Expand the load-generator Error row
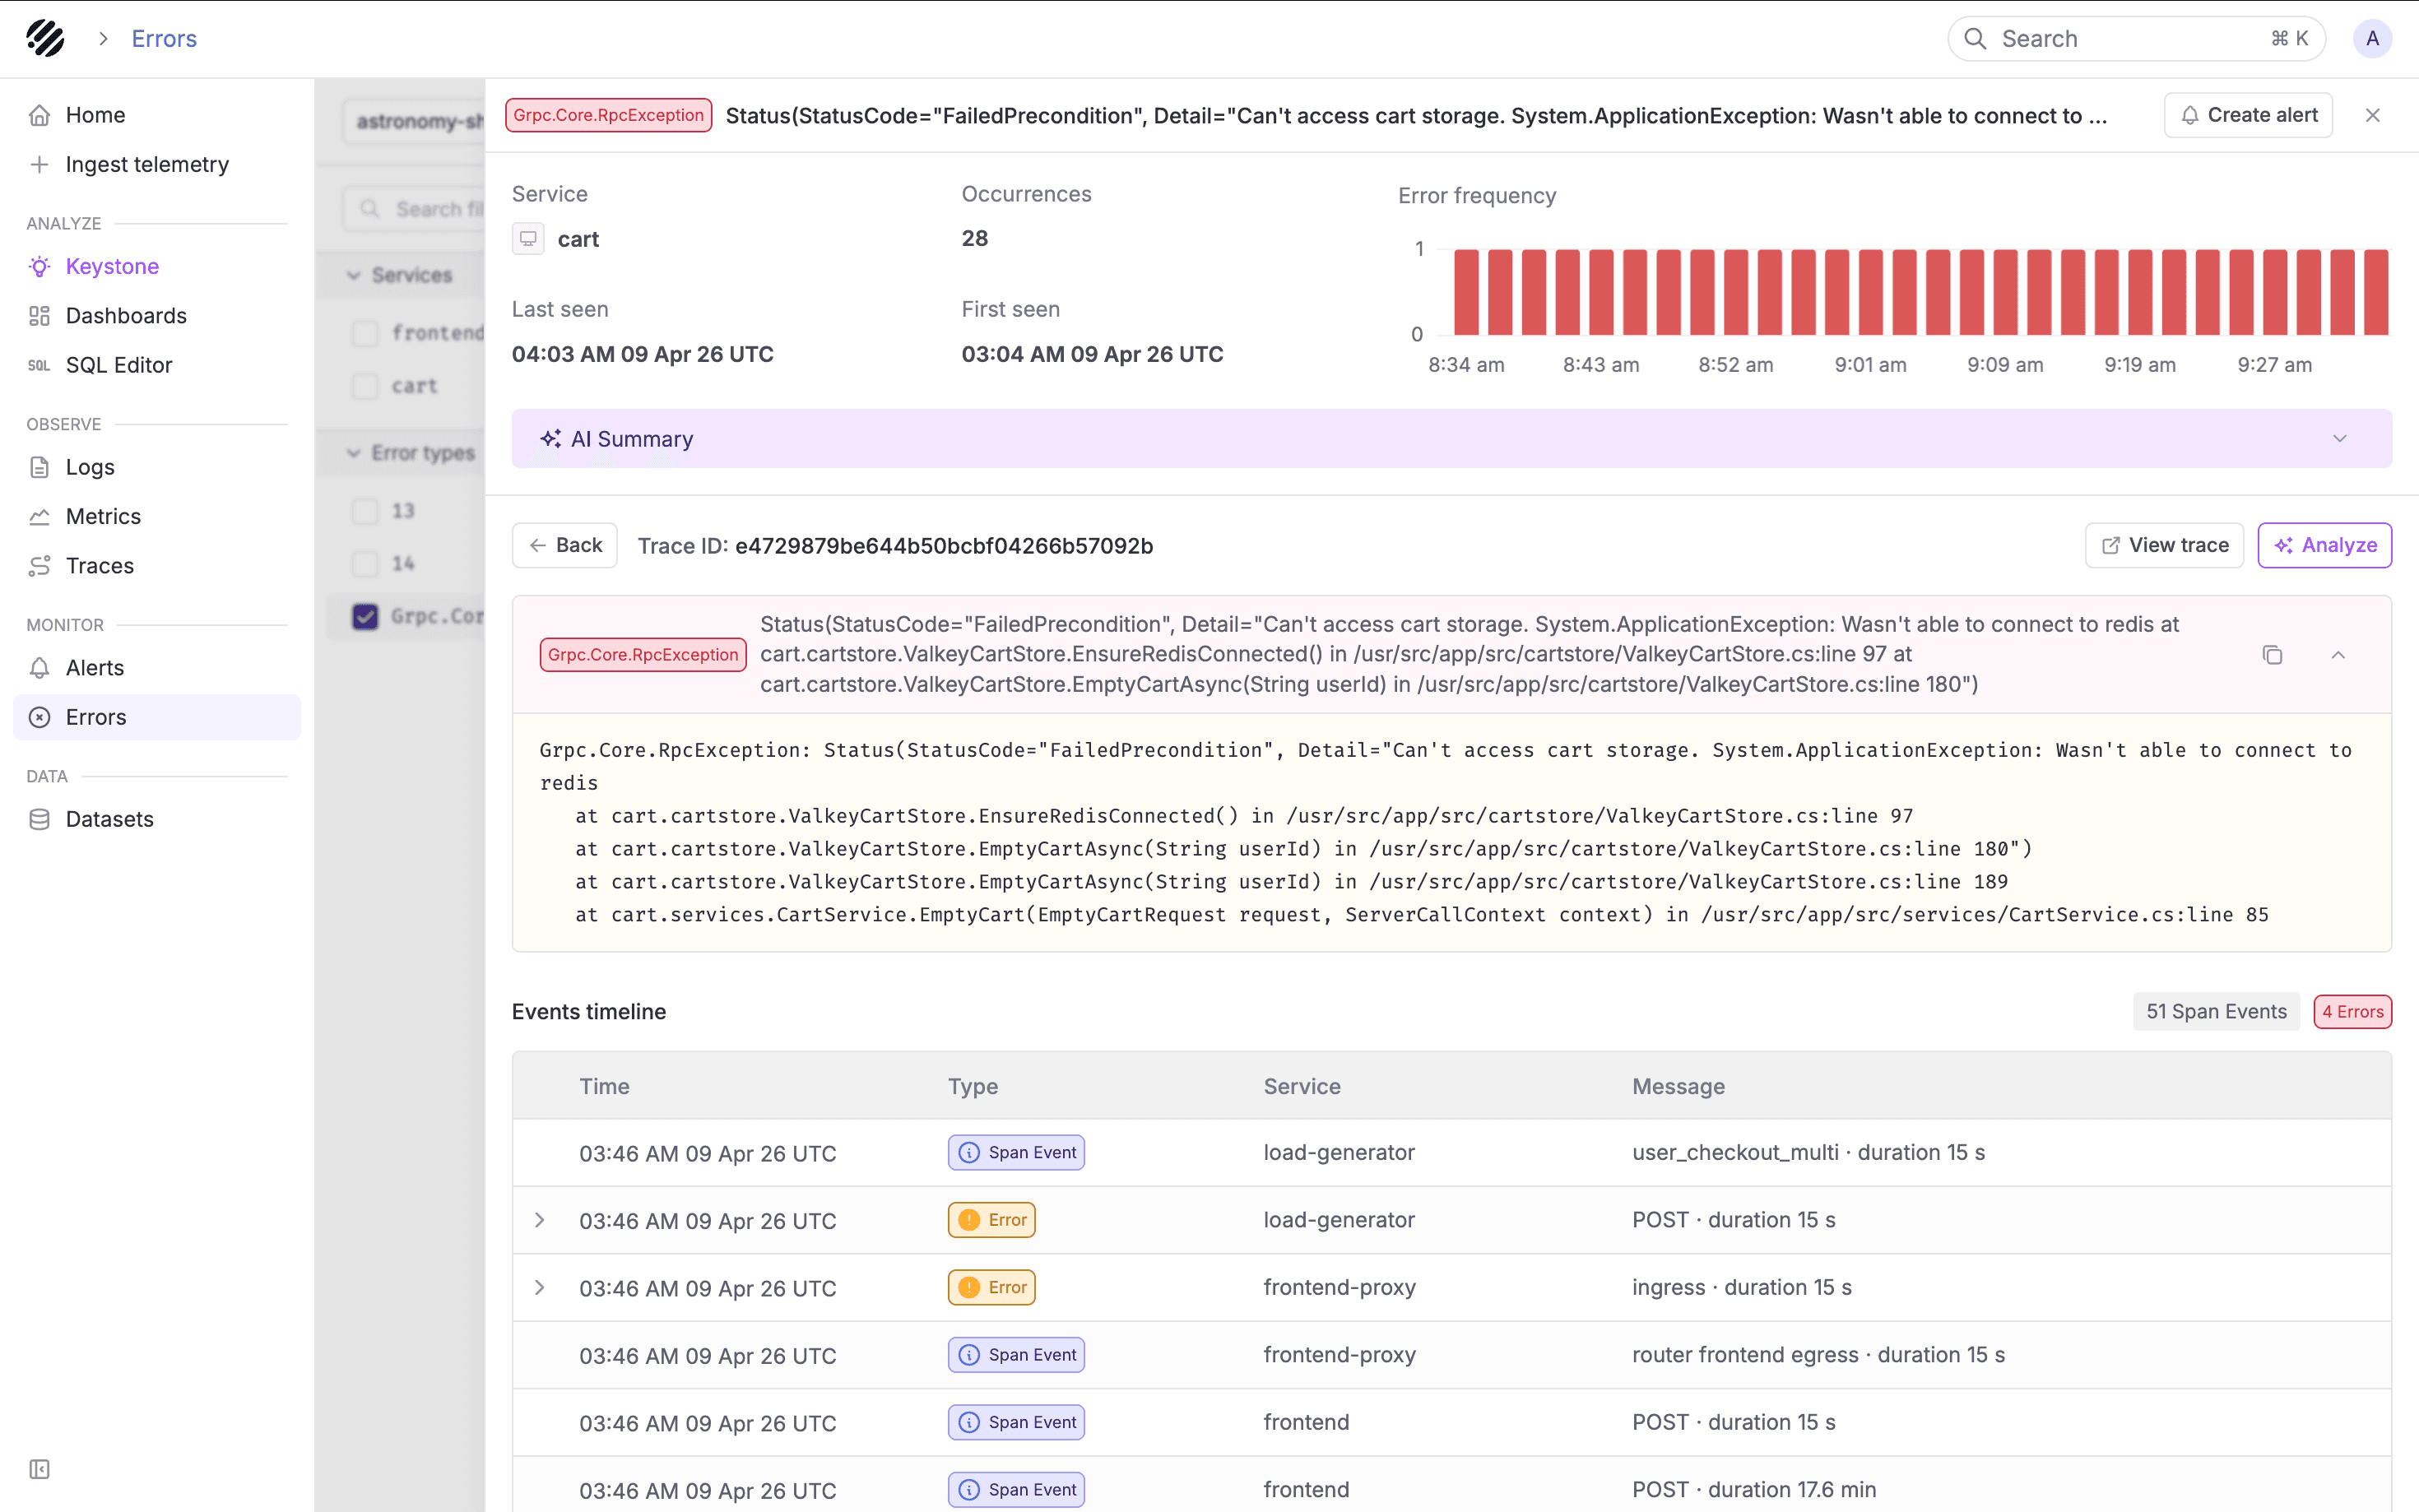 pos(539,1220)
